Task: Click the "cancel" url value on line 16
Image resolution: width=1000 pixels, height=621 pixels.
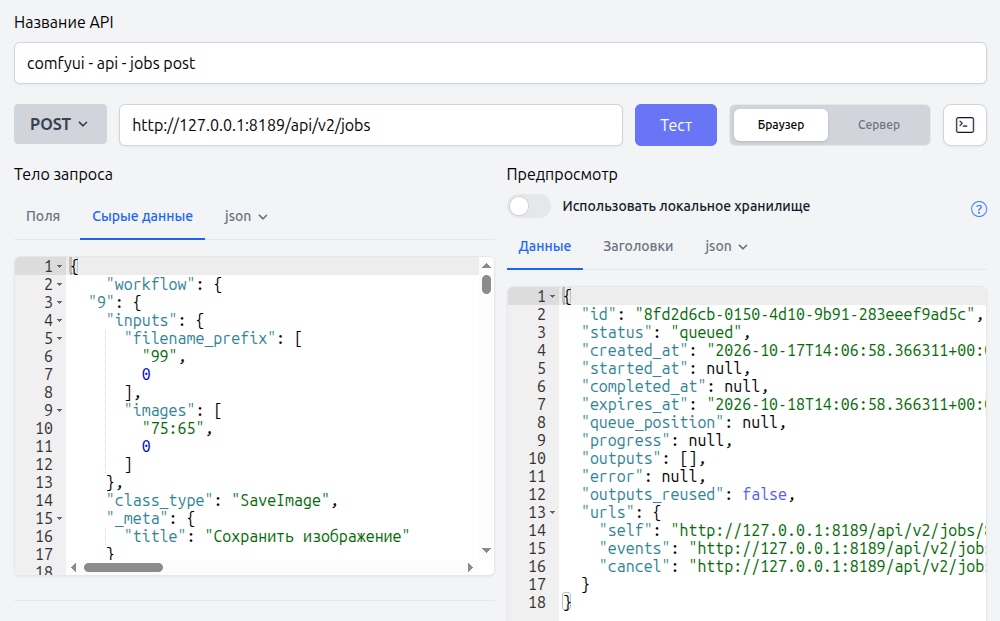Action: tap(837, 567)
